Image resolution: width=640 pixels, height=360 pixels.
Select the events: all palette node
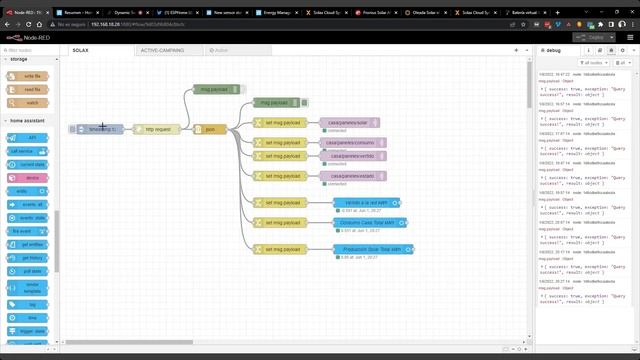tap(28, 204)
